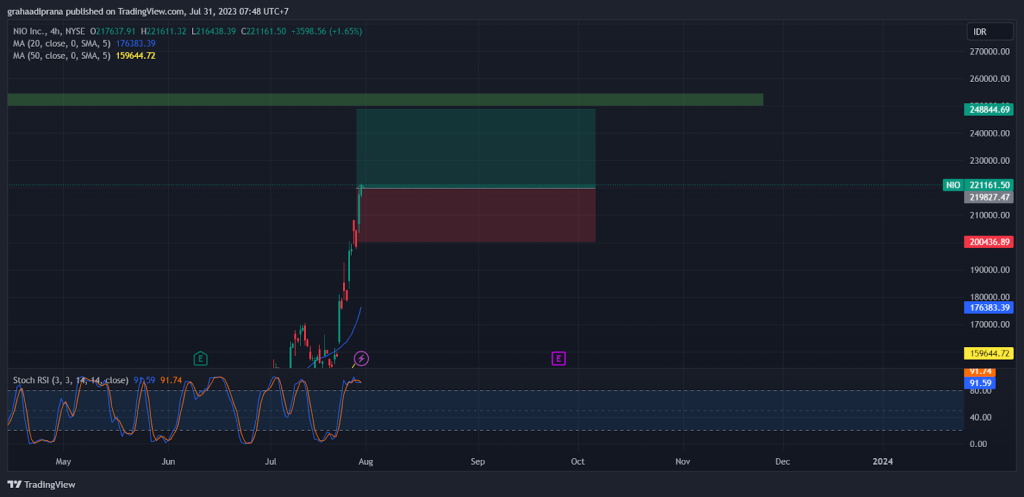This screenshot has height=497, width=1024.
Task: Click the 221161.50 current price label
Action: tap(989, 185)
